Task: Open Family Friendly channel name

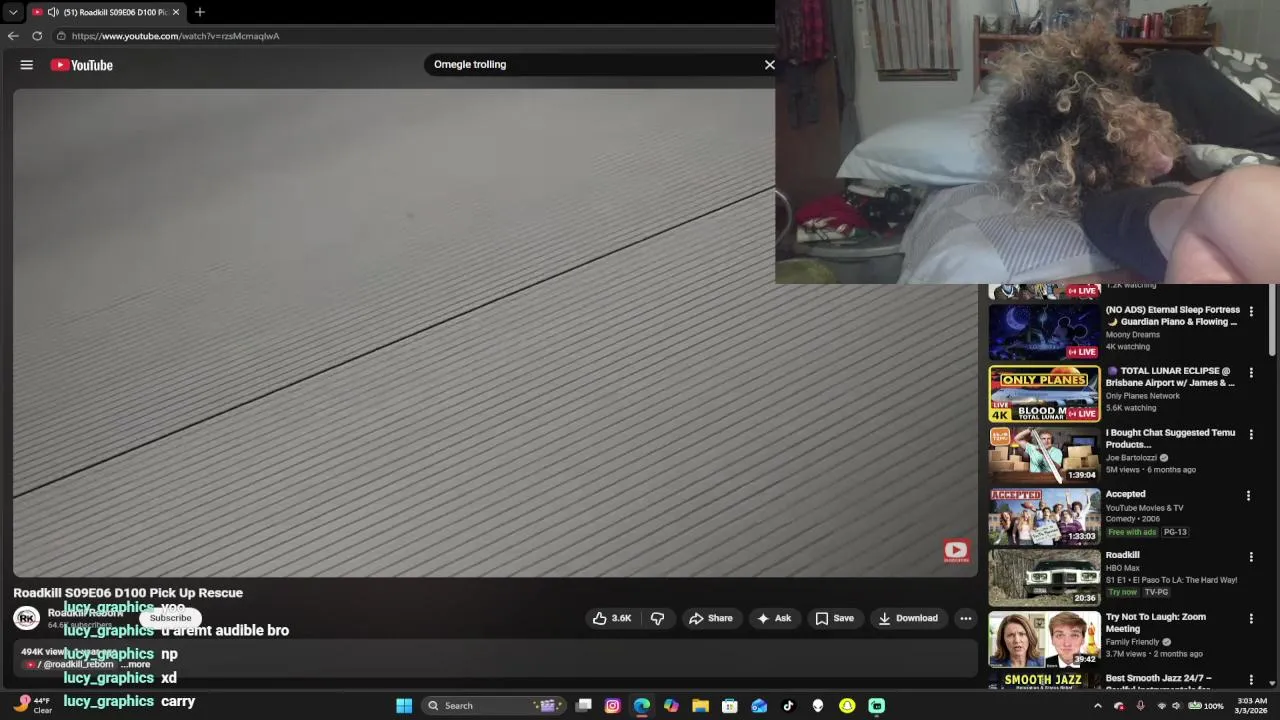Action: coord(1132,642)
